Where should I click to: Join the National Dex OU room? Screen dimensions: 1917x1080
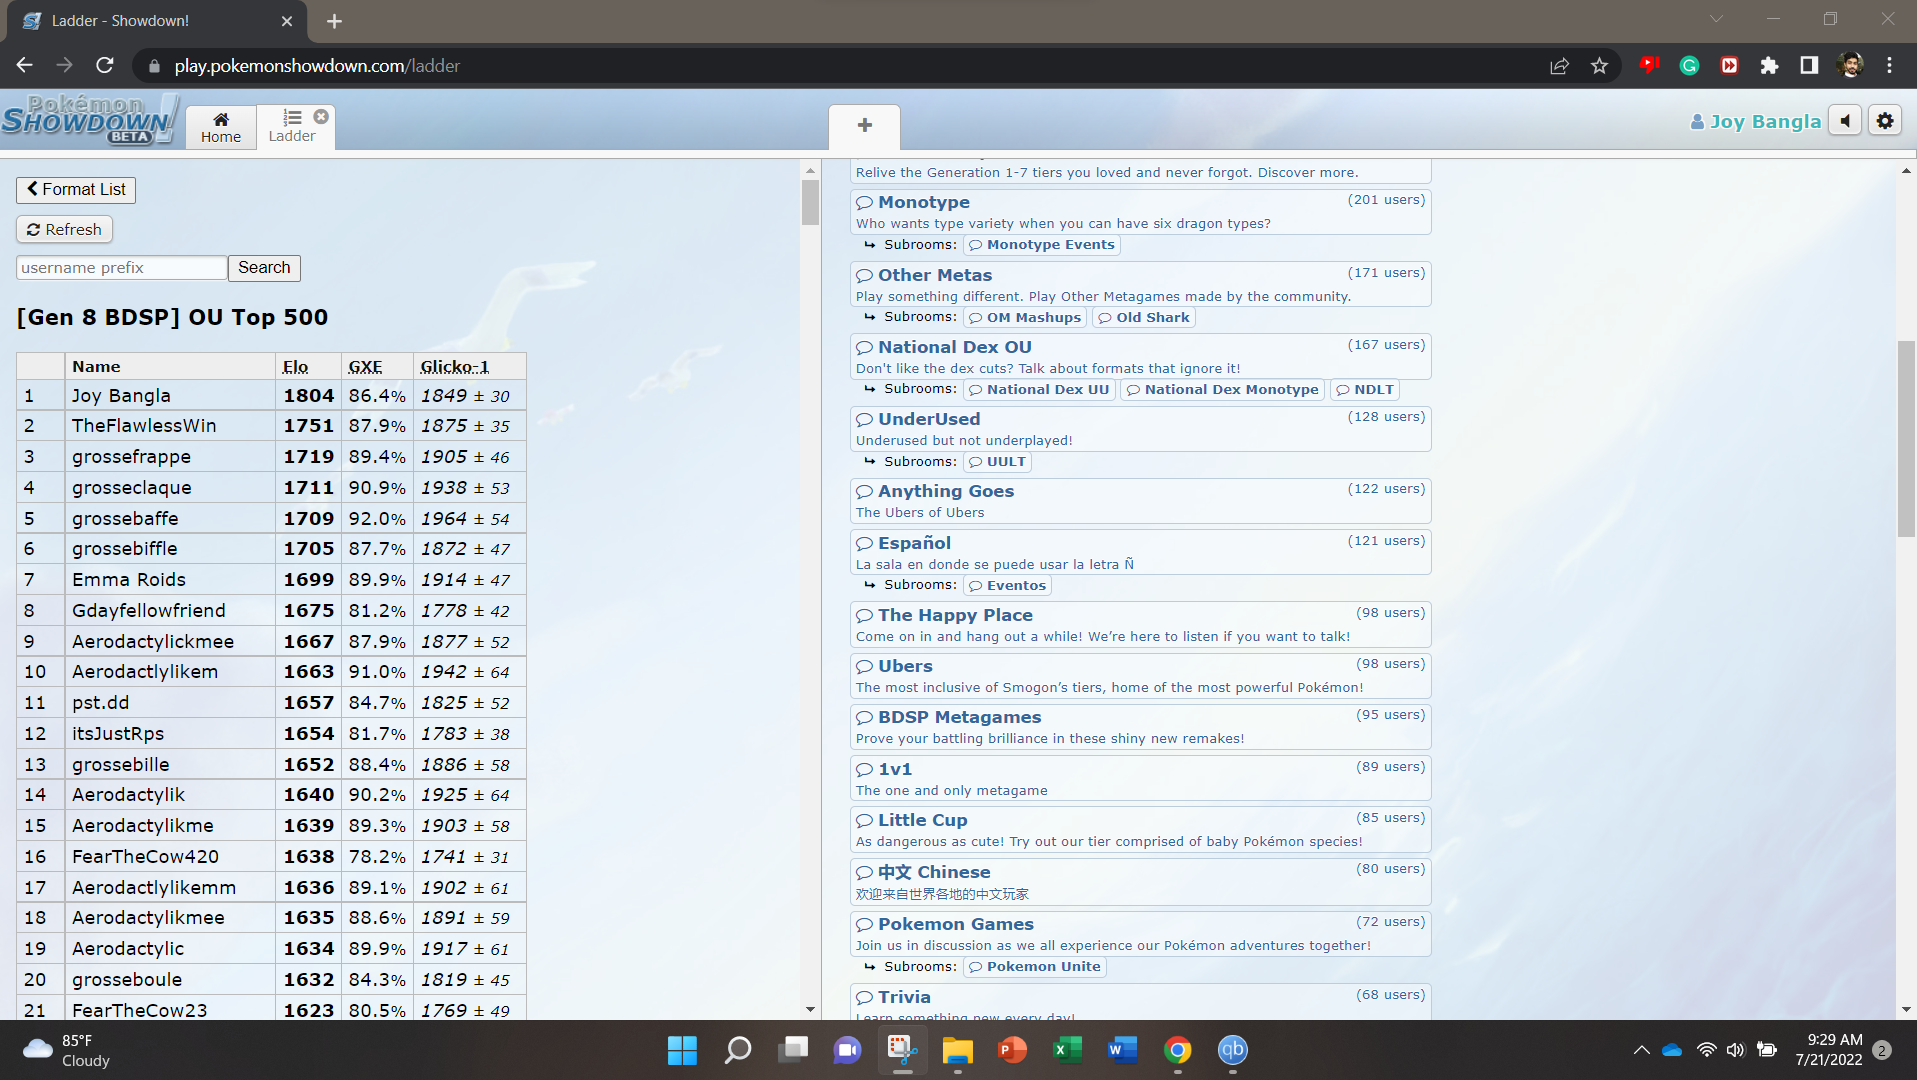coord(1141,357)
